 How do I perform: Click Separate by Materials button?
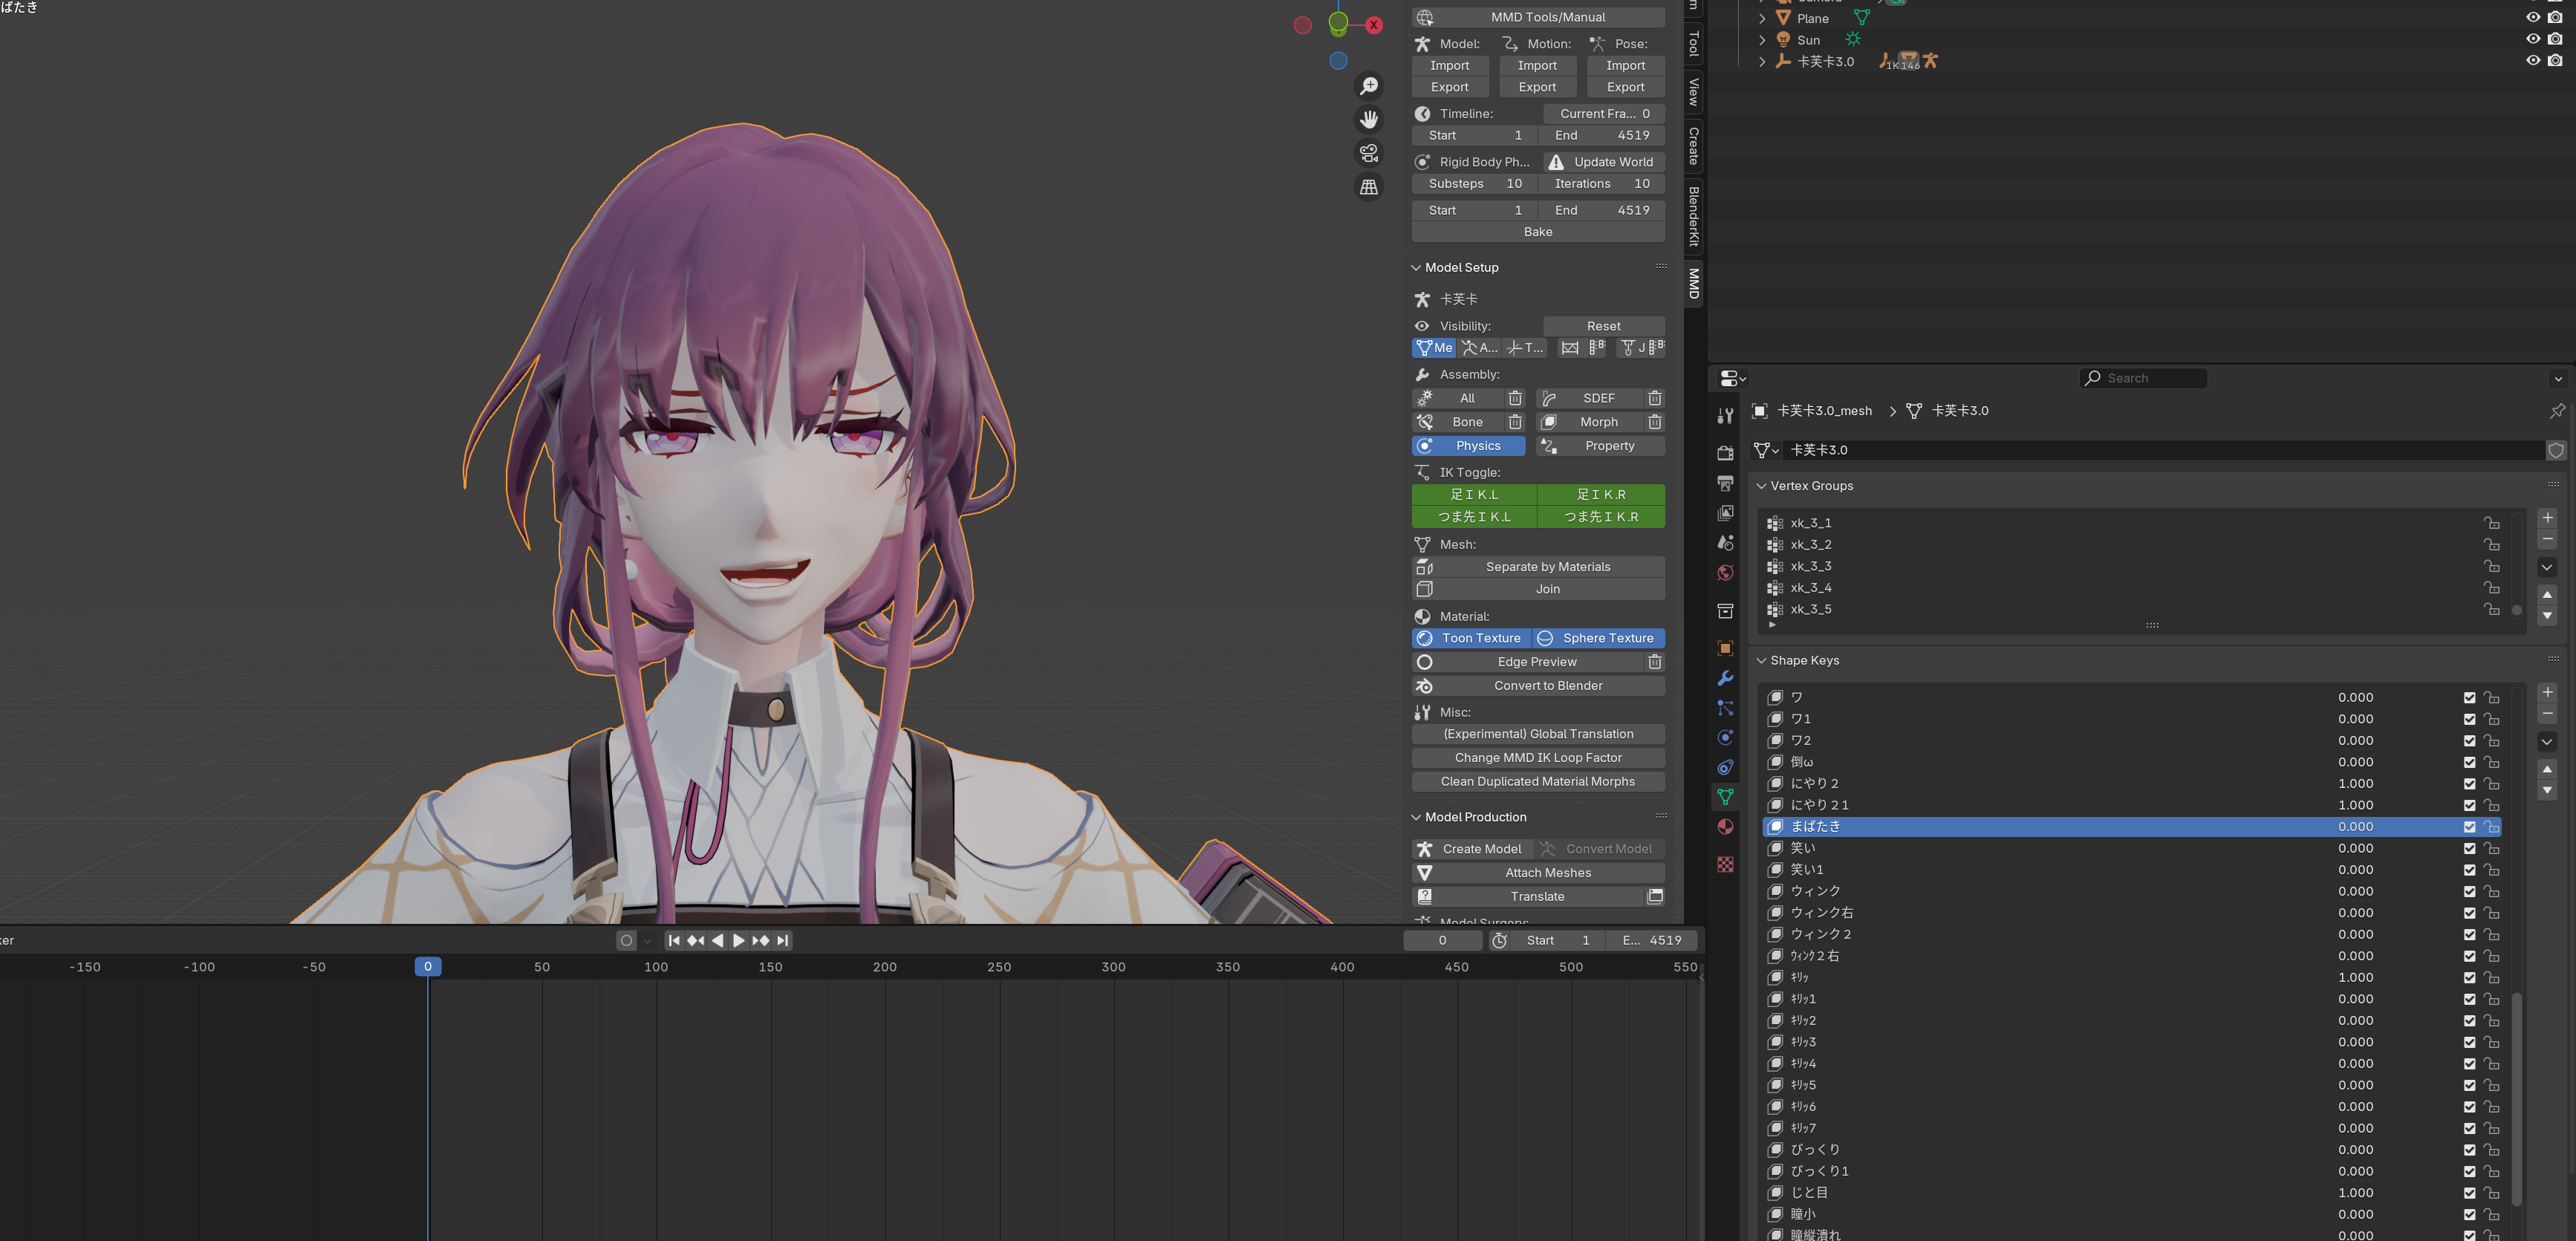[x=1548, y=567]
